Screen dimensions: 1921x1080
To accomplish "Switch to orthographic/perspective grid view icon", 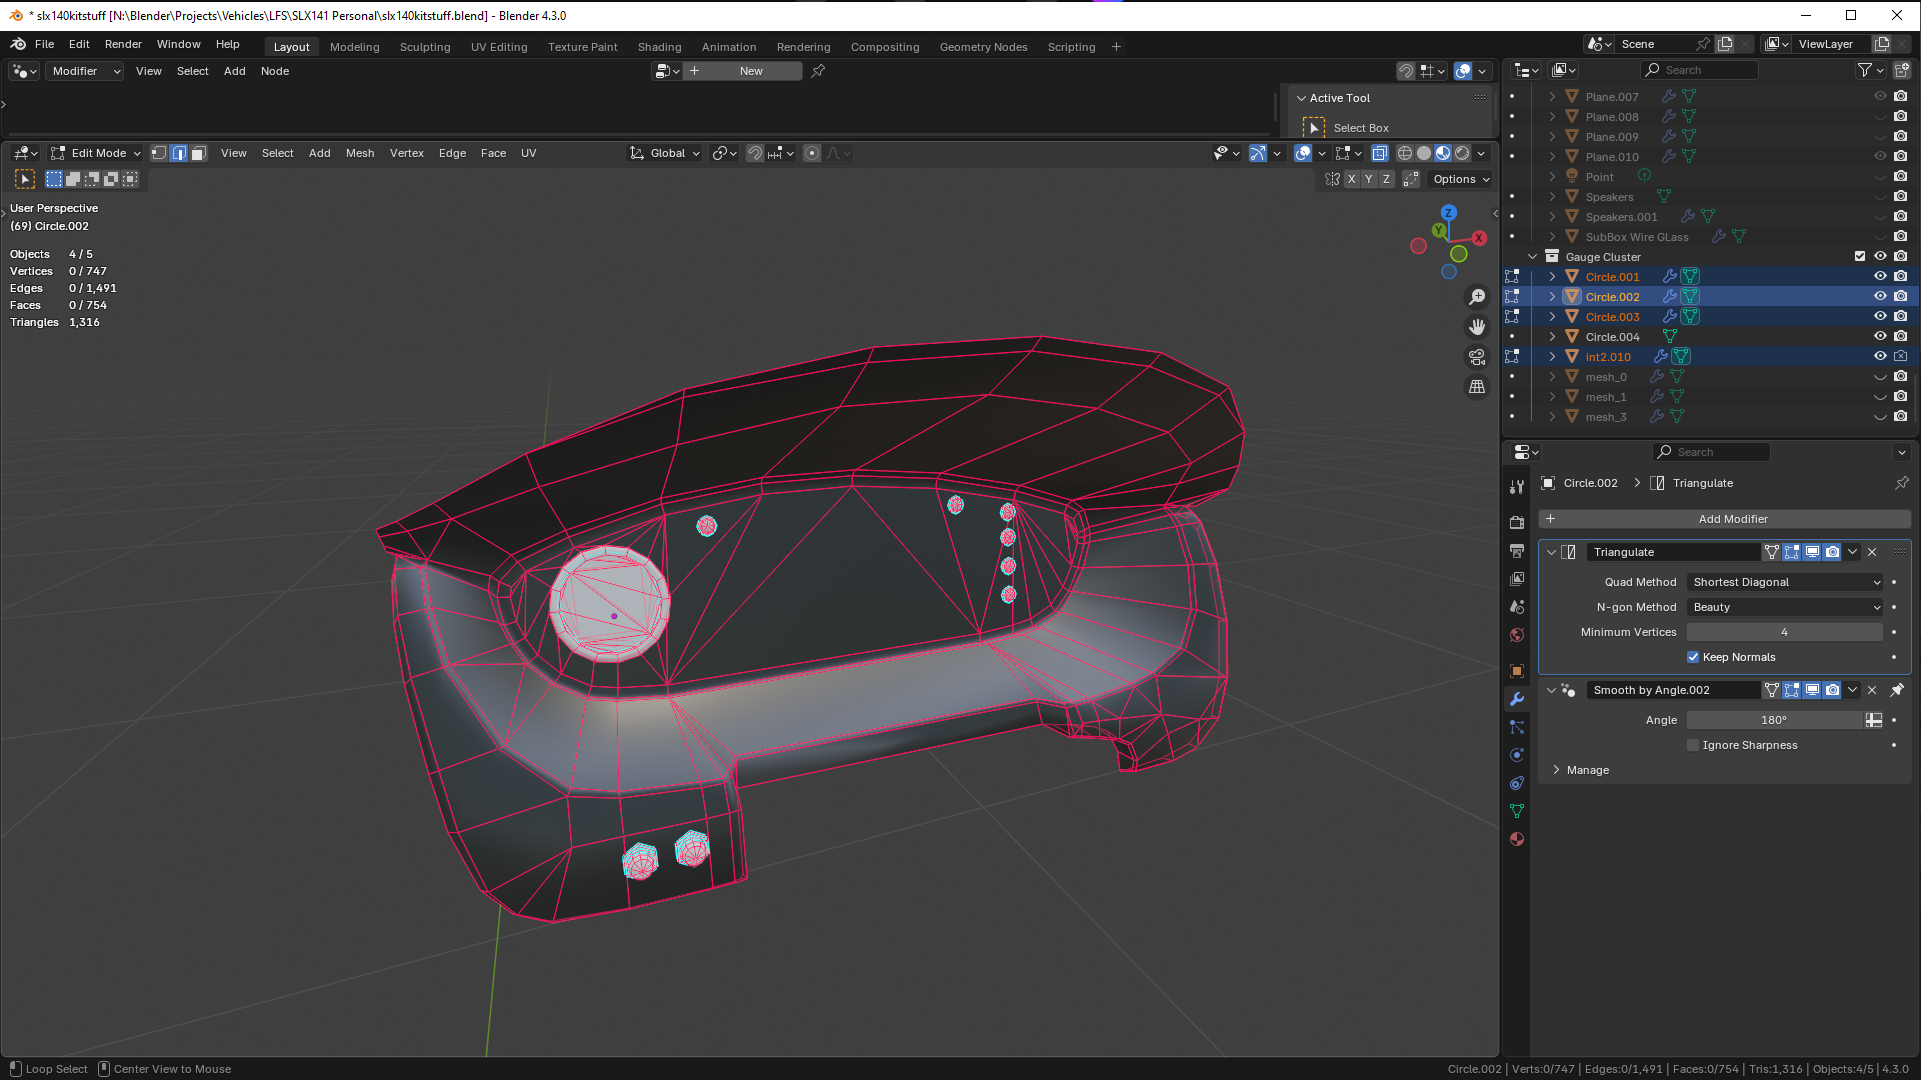I will coord(1477,387).
